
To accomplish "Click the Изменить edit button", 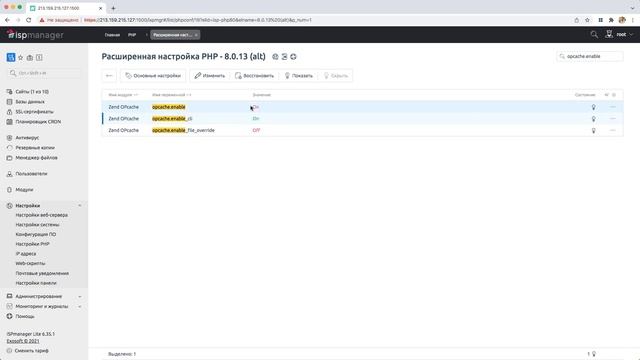I will pos(209,76).
